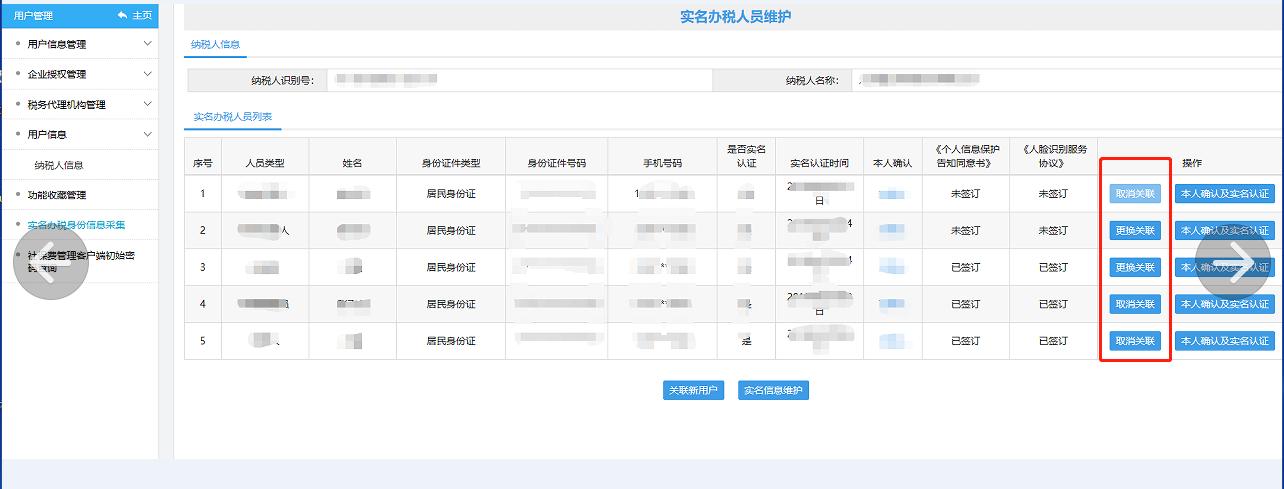Click the 人员类型 column header
The image size is (1284, 489).
click(265, 163)
